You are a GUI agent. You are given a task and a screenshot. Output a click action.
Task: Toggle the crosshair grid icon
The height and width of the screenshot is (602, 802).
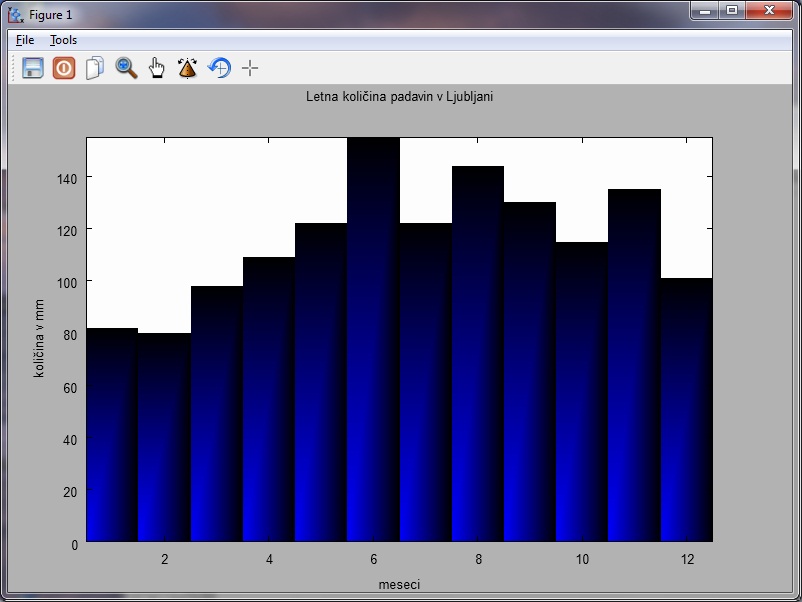coord(250,68)
